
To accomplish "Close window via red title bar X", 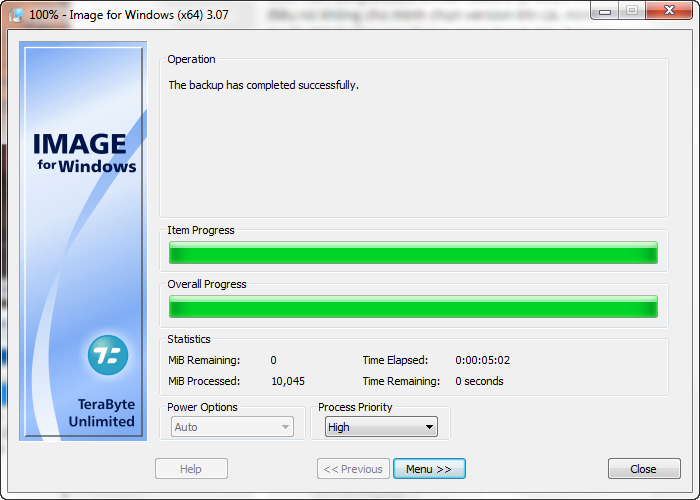I will [669, 11].
